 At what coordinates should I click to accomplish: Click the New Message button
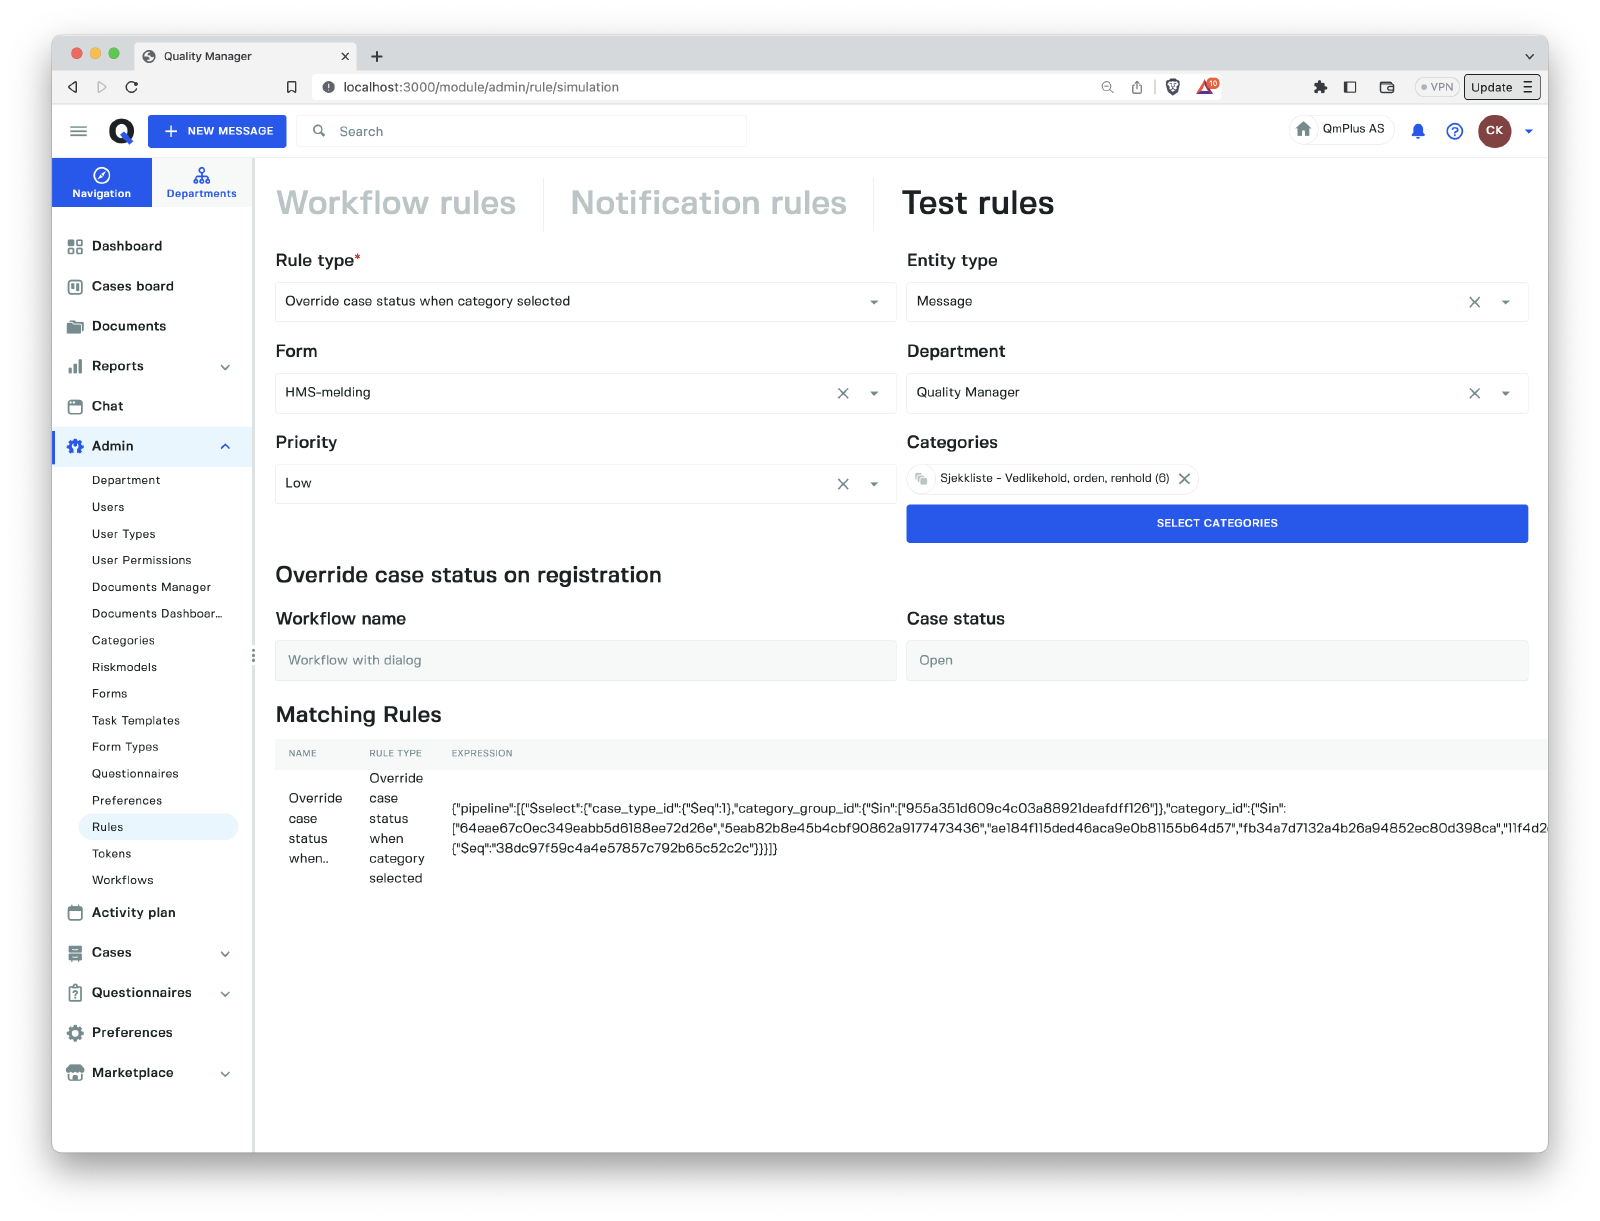coord(217,131)
